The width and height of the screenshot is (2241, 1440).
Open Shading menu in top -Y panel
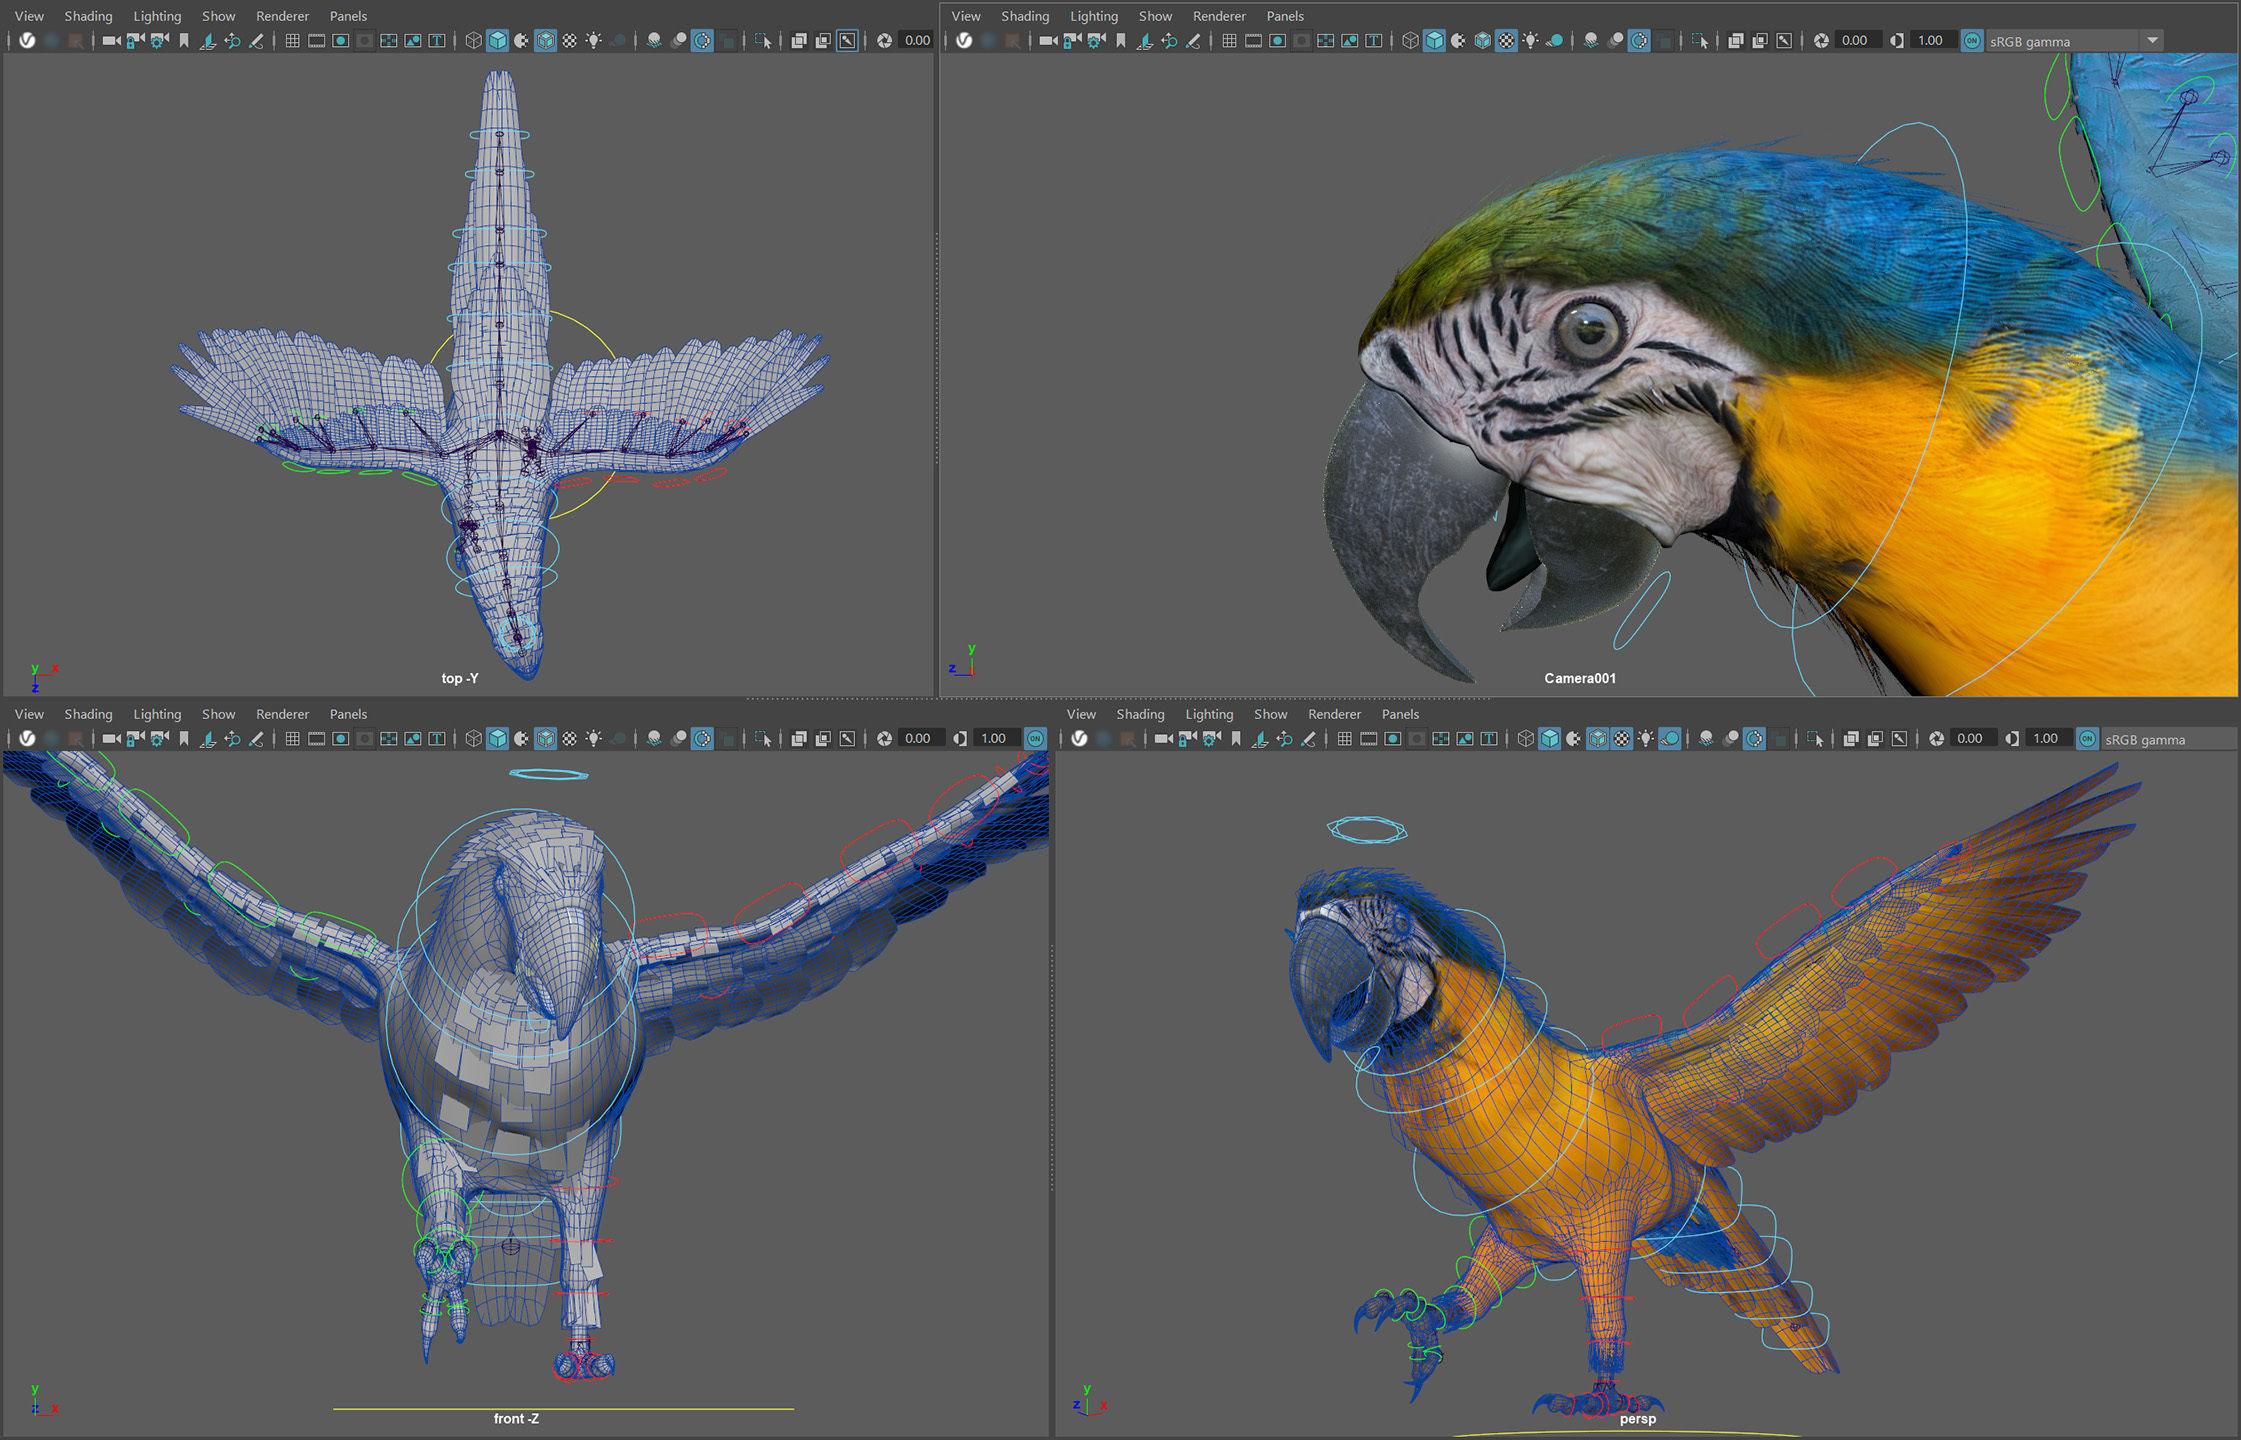point(88,16)
